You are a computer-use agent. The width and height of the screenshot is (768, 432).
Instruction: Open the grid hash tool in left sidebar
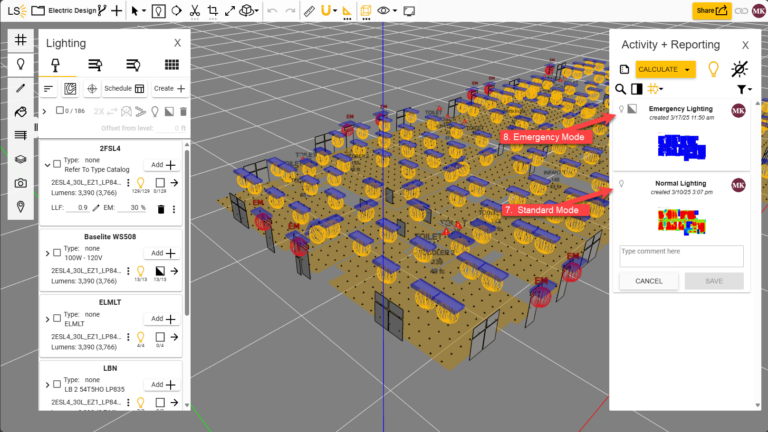tap(21, 40)
